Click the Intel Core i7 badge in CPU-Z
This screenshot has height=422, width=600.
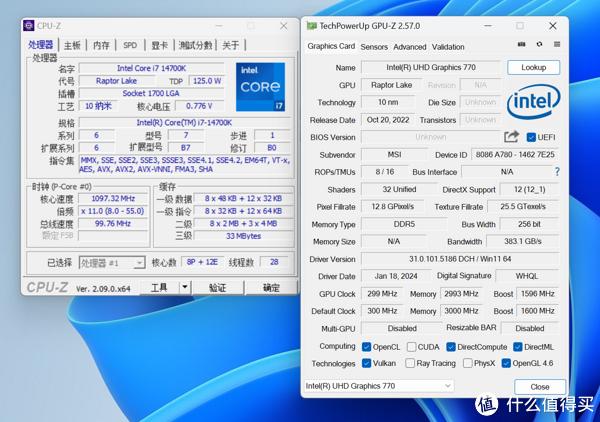[x=261, y=87]
